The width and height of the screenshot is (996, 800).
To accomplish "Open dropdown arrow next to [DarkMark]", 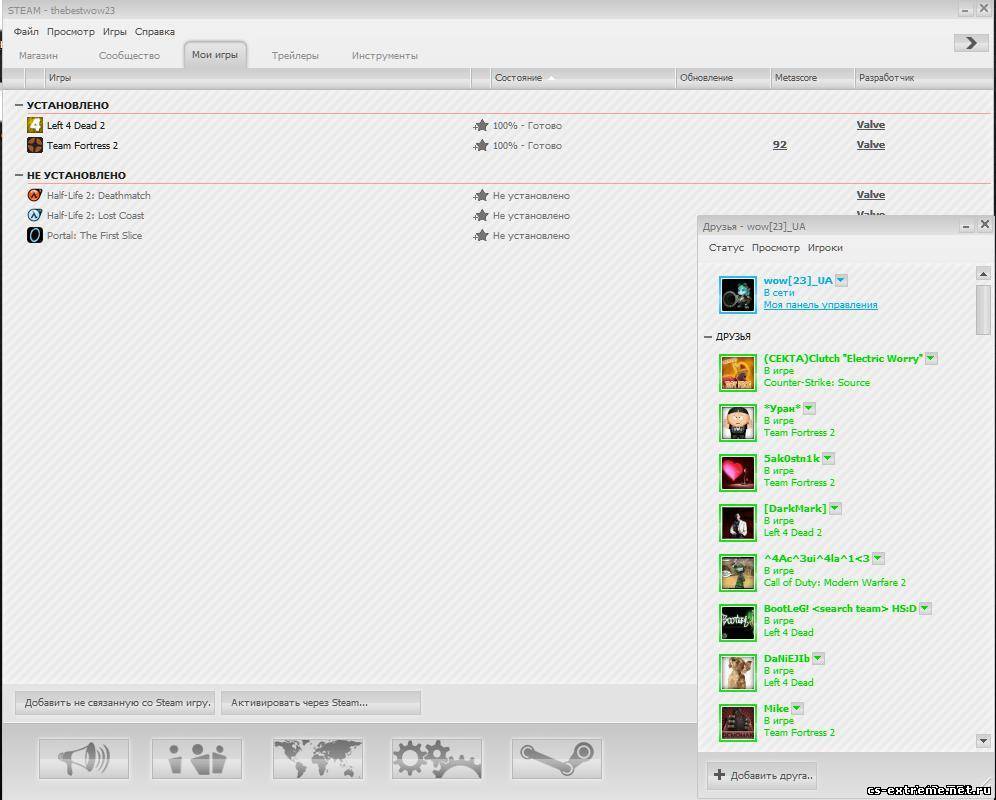I will tap(835, 508).
